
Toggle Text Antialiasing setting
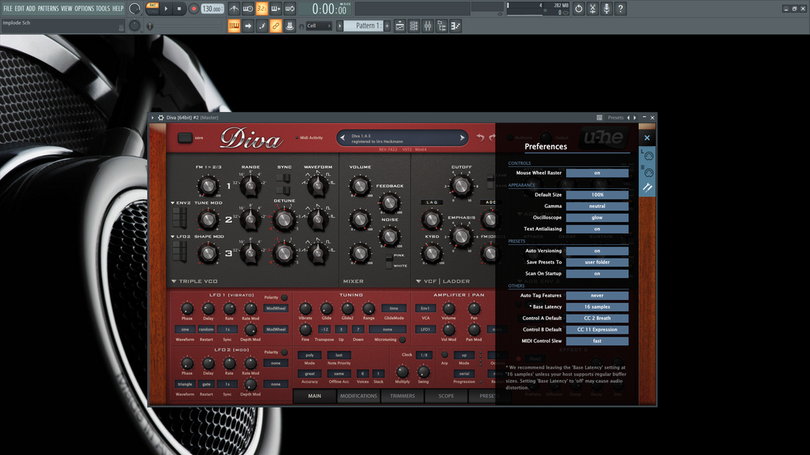(597, 229)
